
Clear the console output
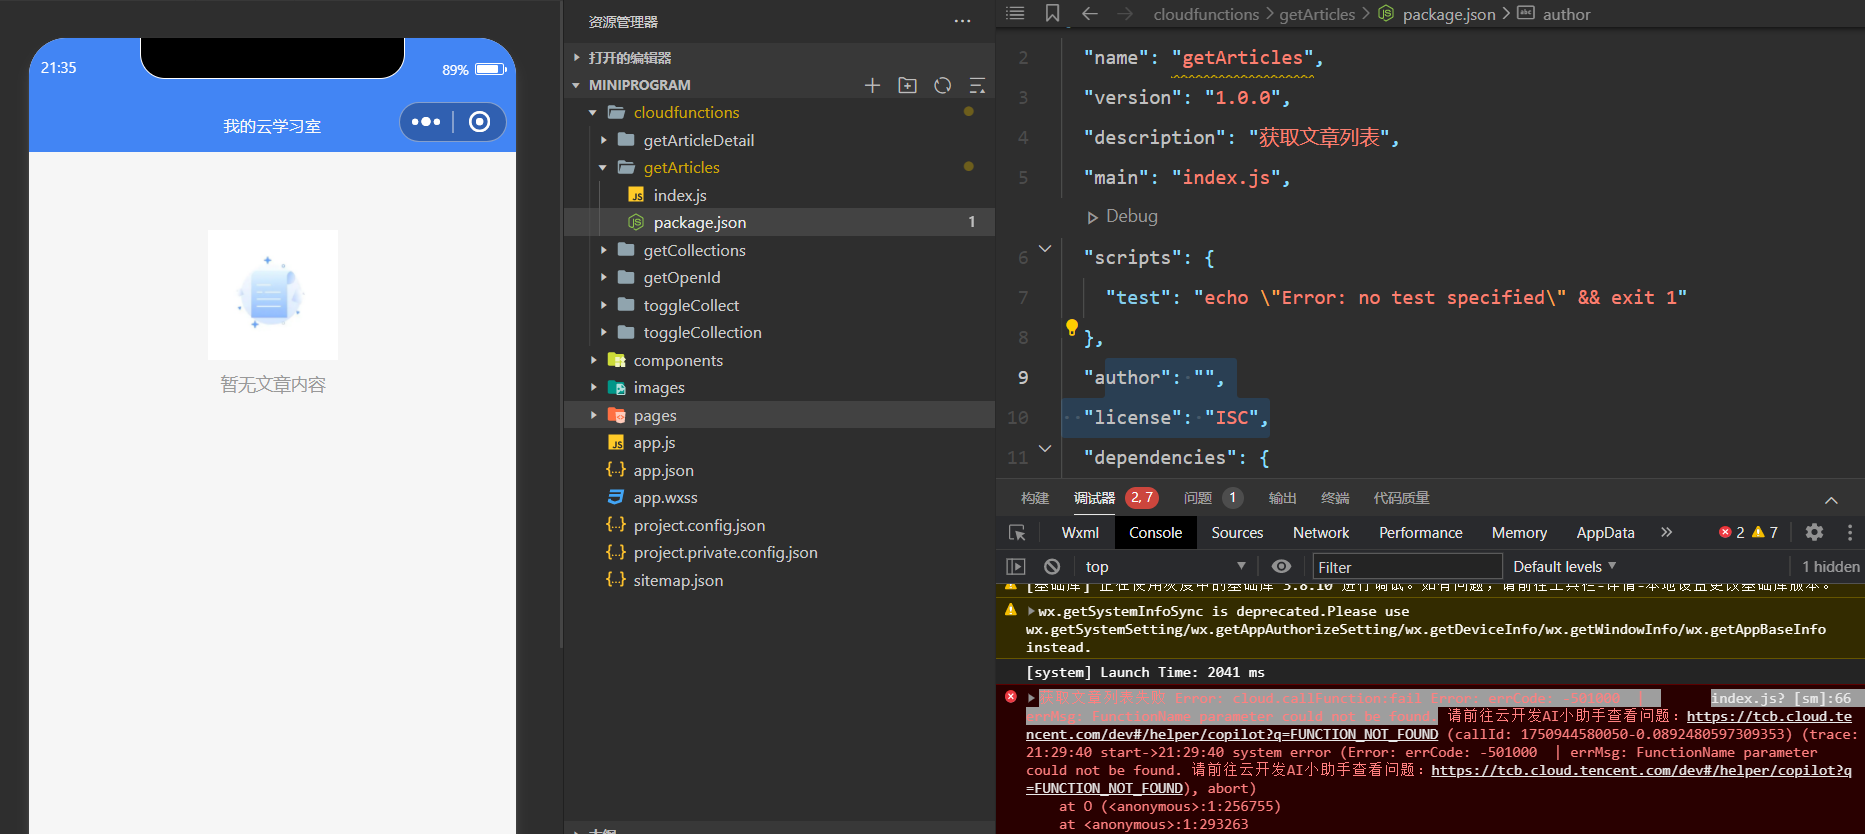pos(1052,566)
